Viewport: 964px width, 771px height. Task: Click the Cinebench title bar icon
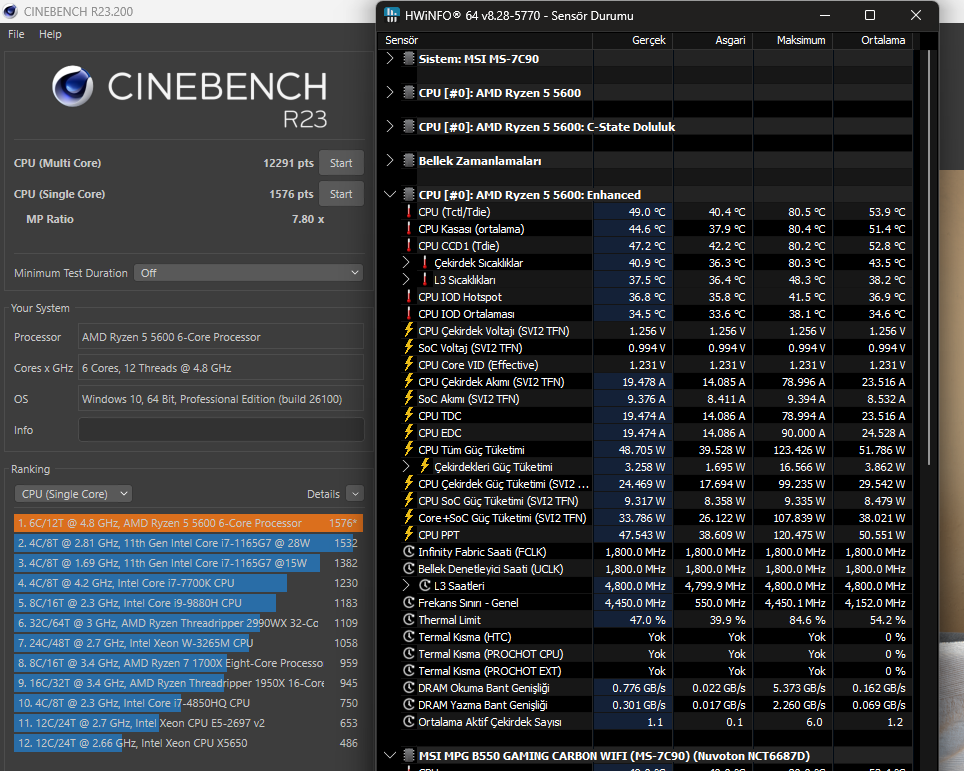point(10,11)
